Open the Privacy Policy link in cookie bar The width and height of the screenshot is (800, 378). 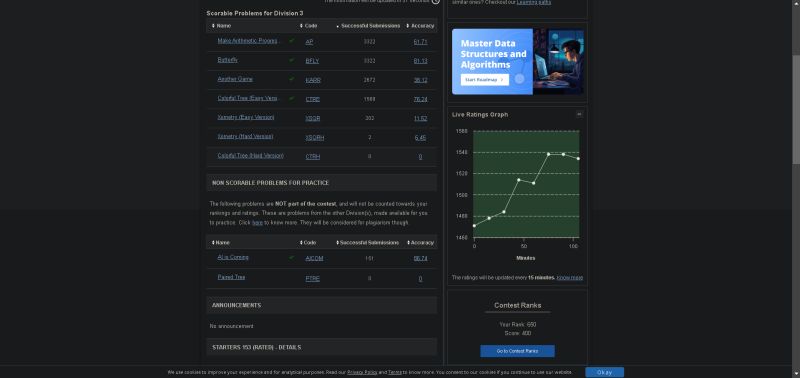pos(362,372)
